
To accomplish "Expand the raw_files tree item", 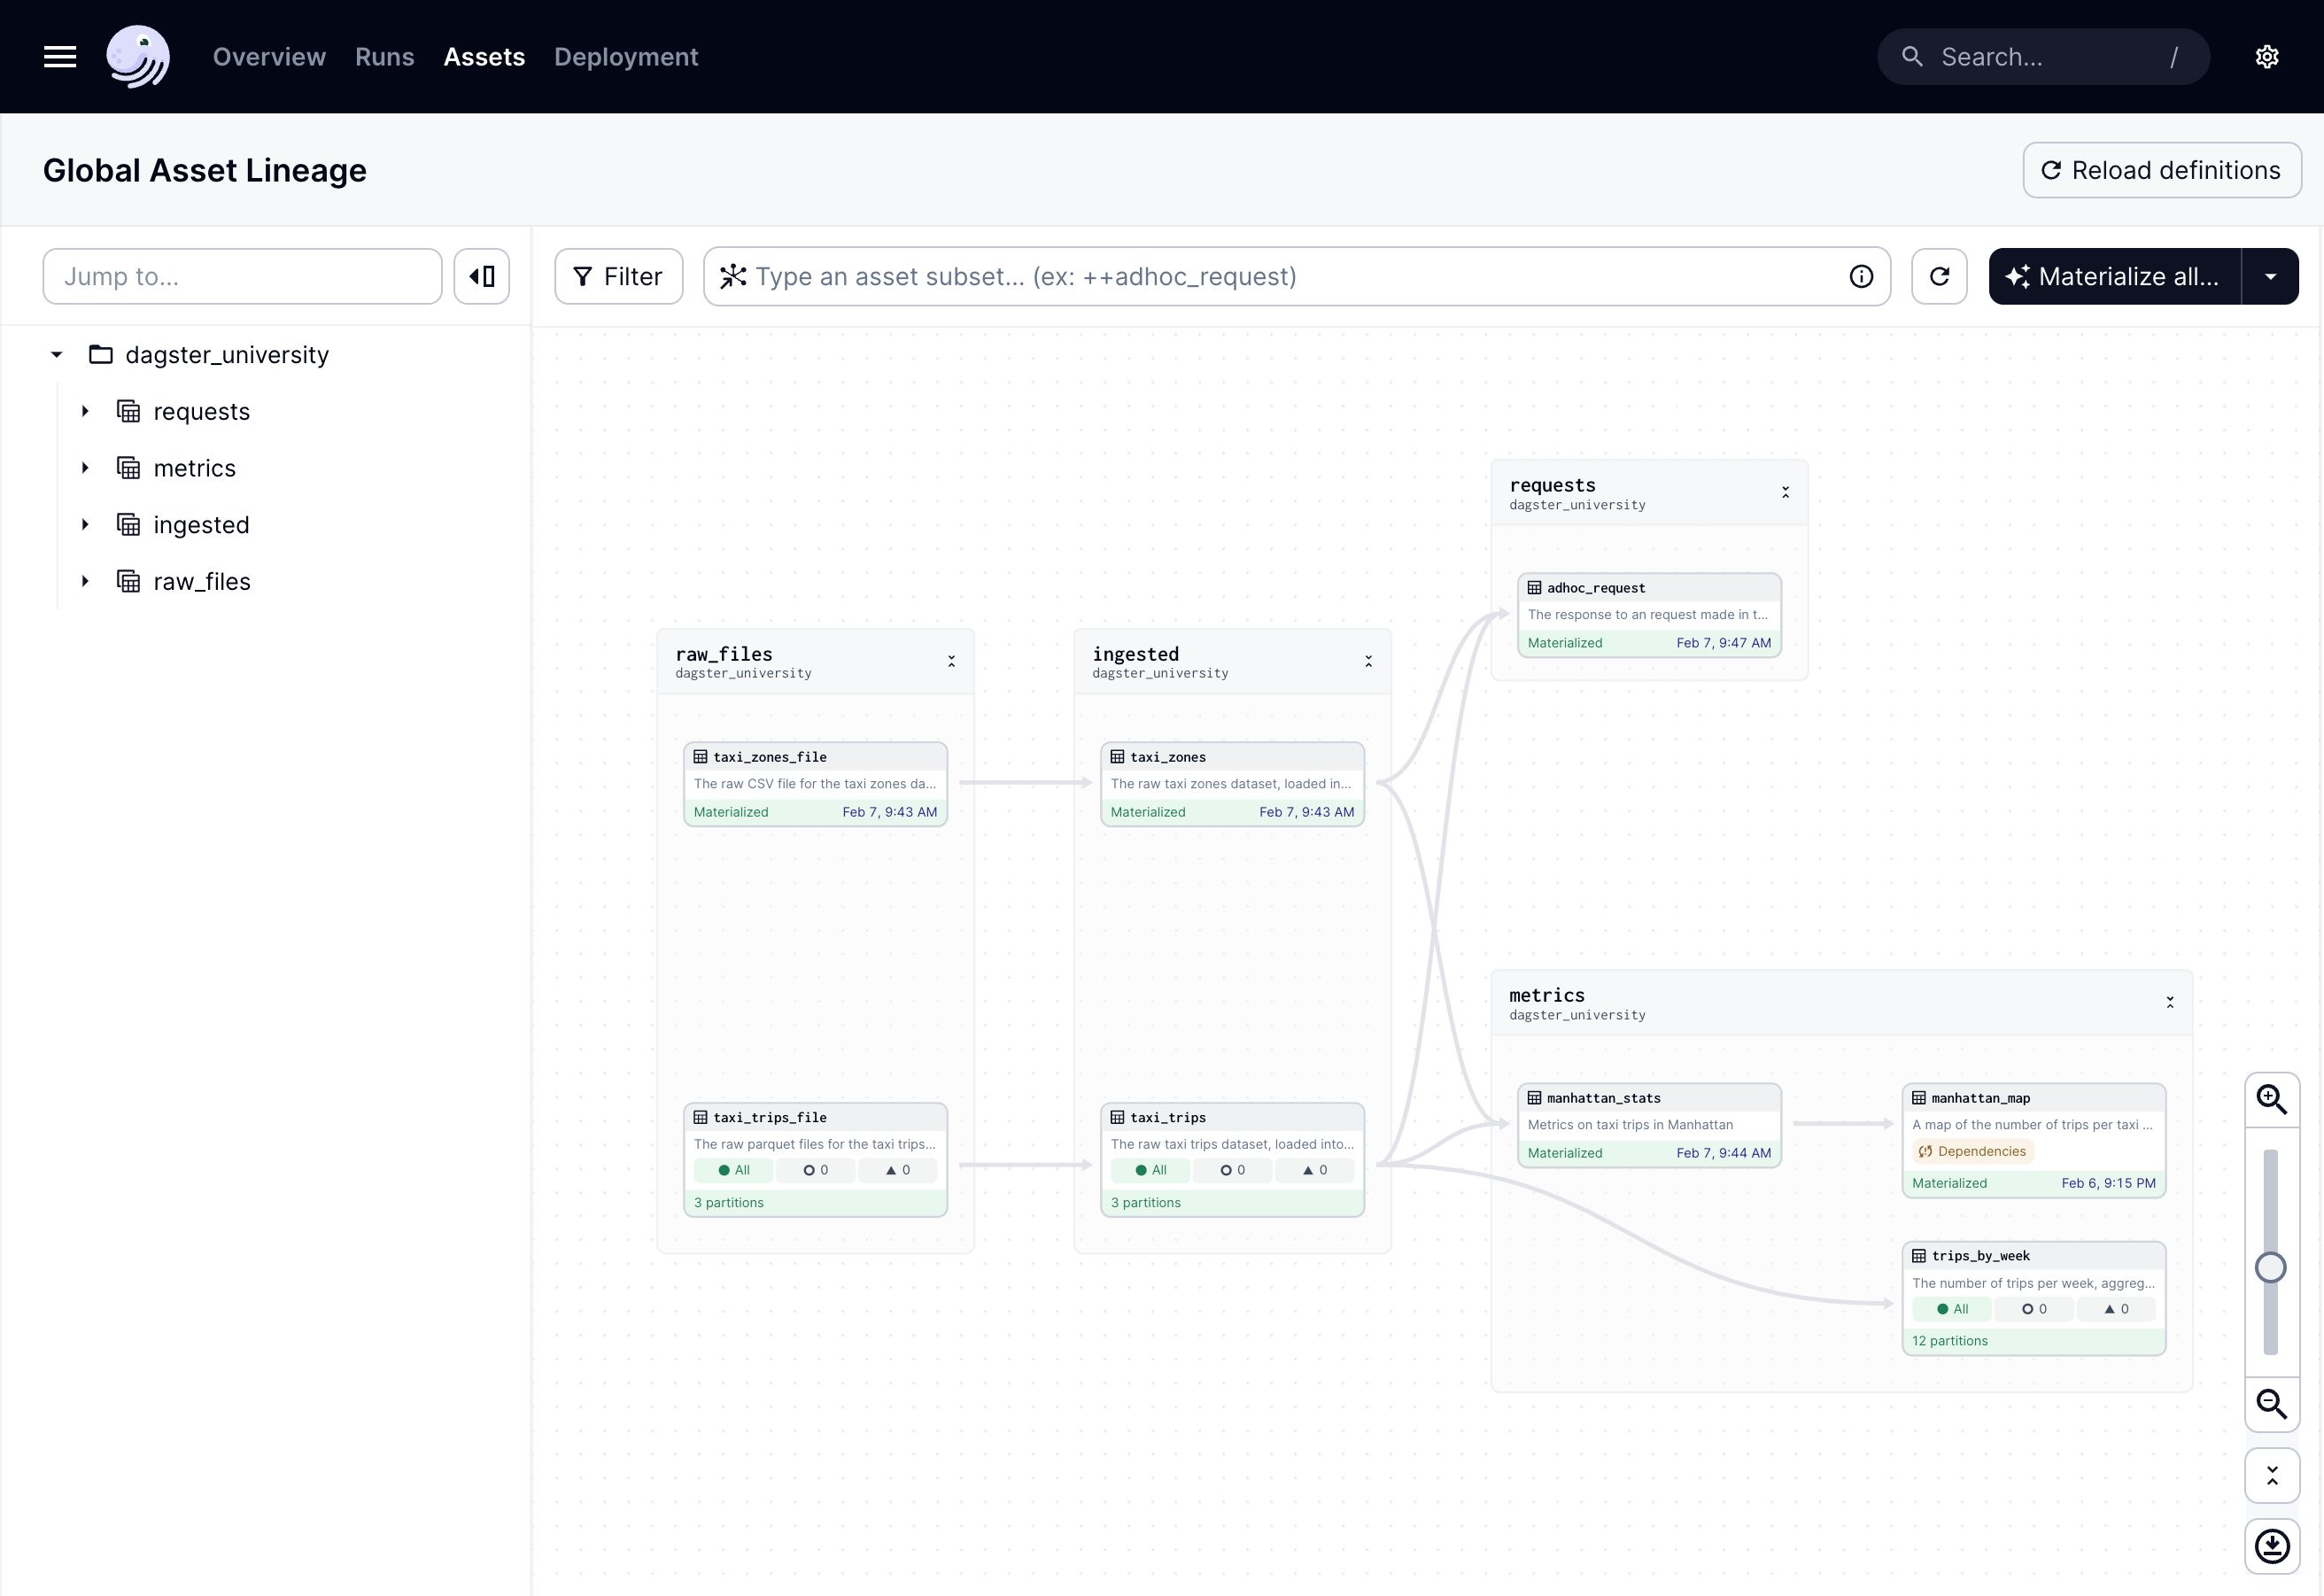I will [85, 581].
